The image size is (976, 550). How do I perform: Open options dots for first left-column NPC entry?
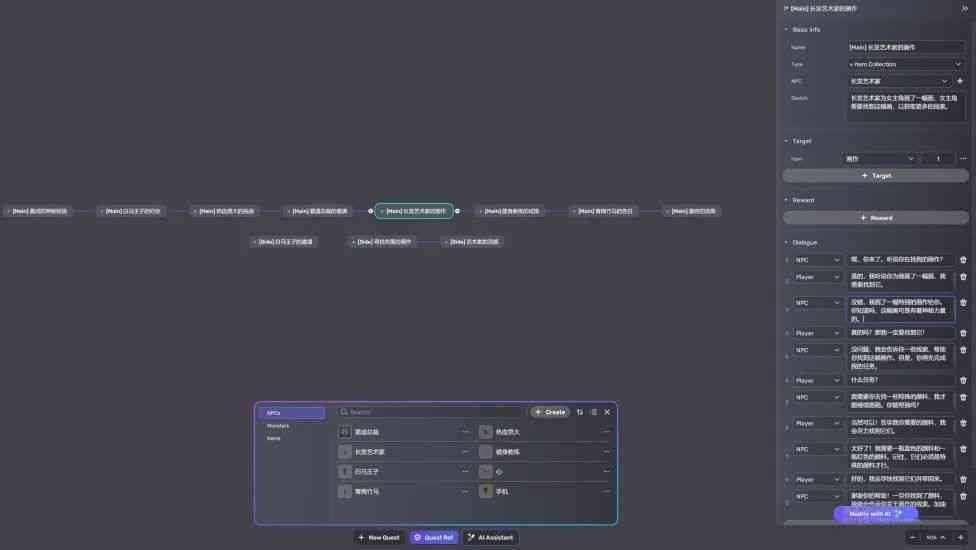pos(465,432)
